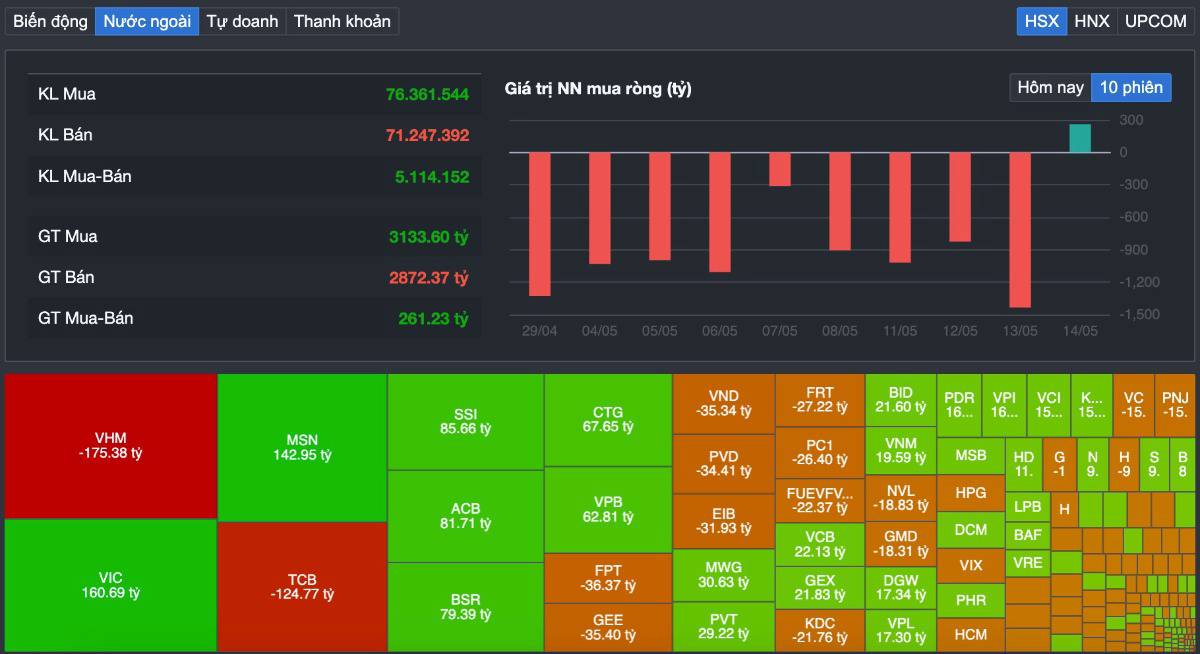Switch to the HNX exchange
1200x654 pixels.
coord(1092,21)
